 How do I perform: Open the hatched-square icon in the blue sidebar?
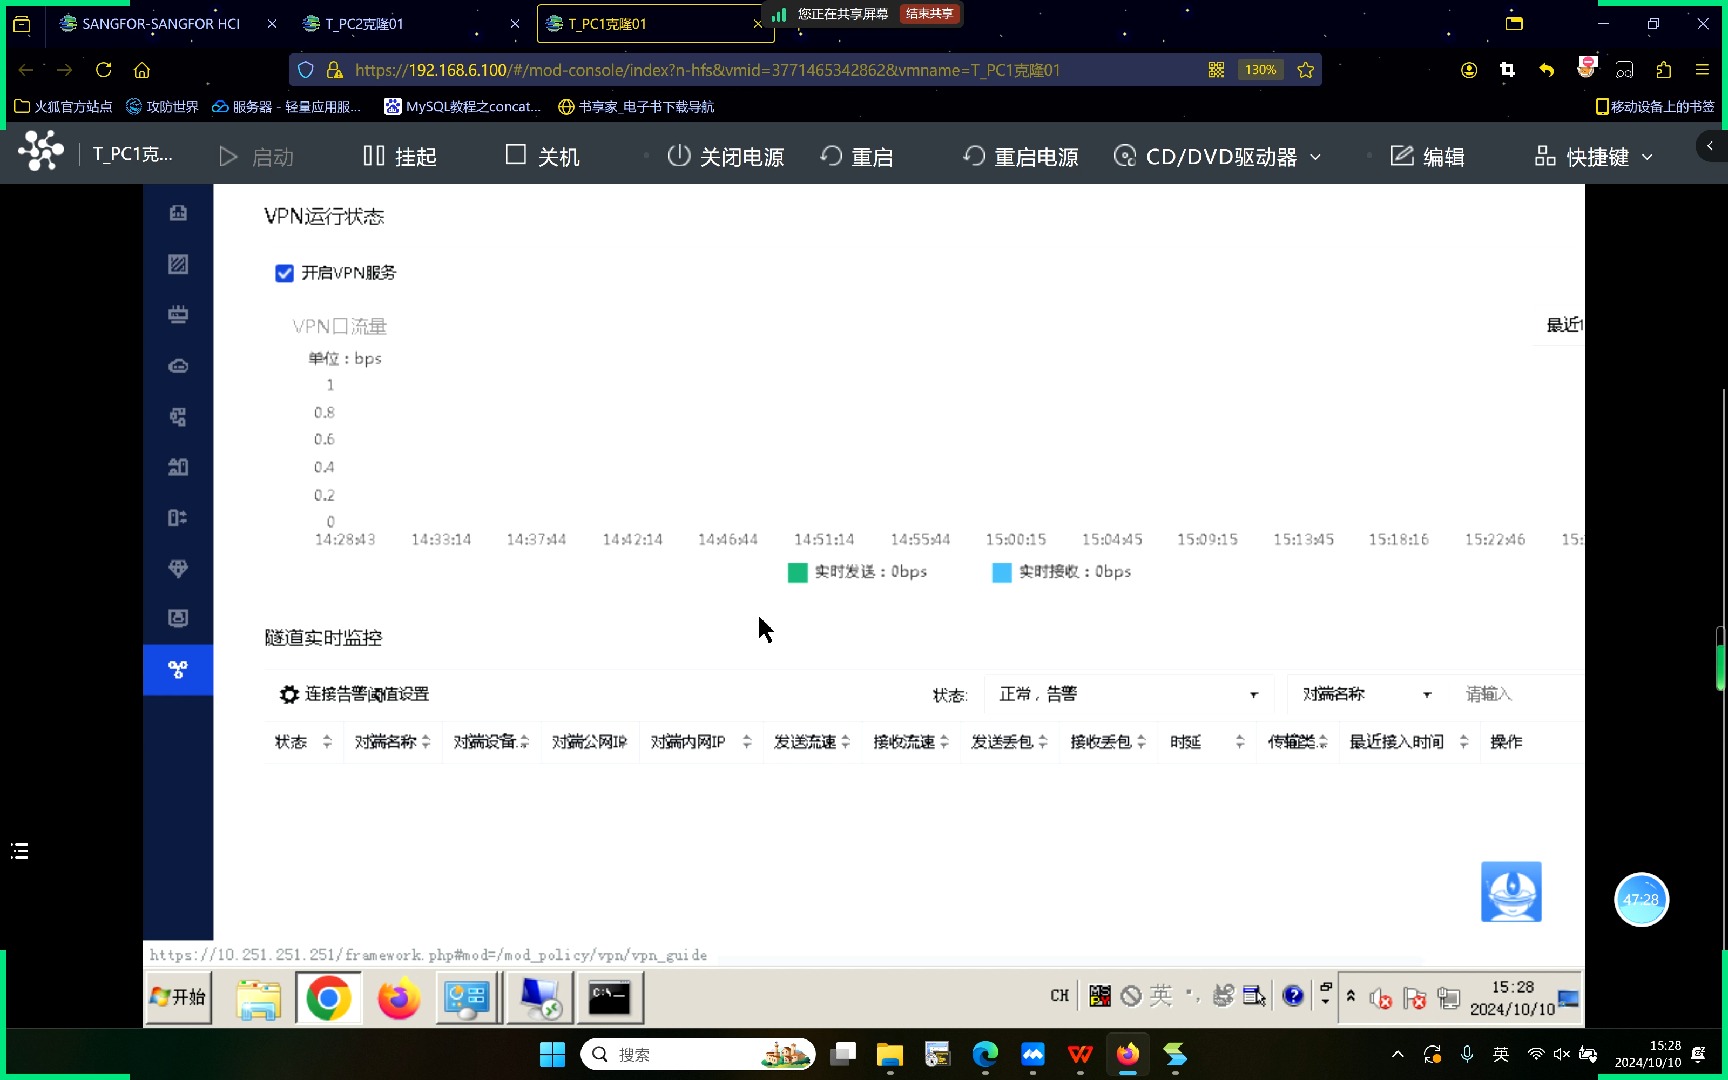tap(178, 264)
